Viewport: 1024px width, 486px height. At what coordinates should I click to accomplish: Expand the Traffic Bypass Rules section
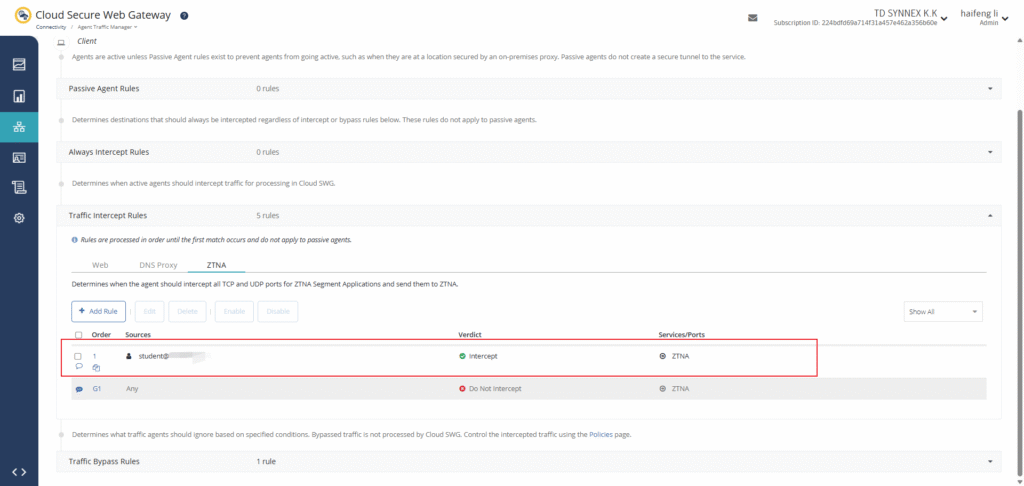990,462
